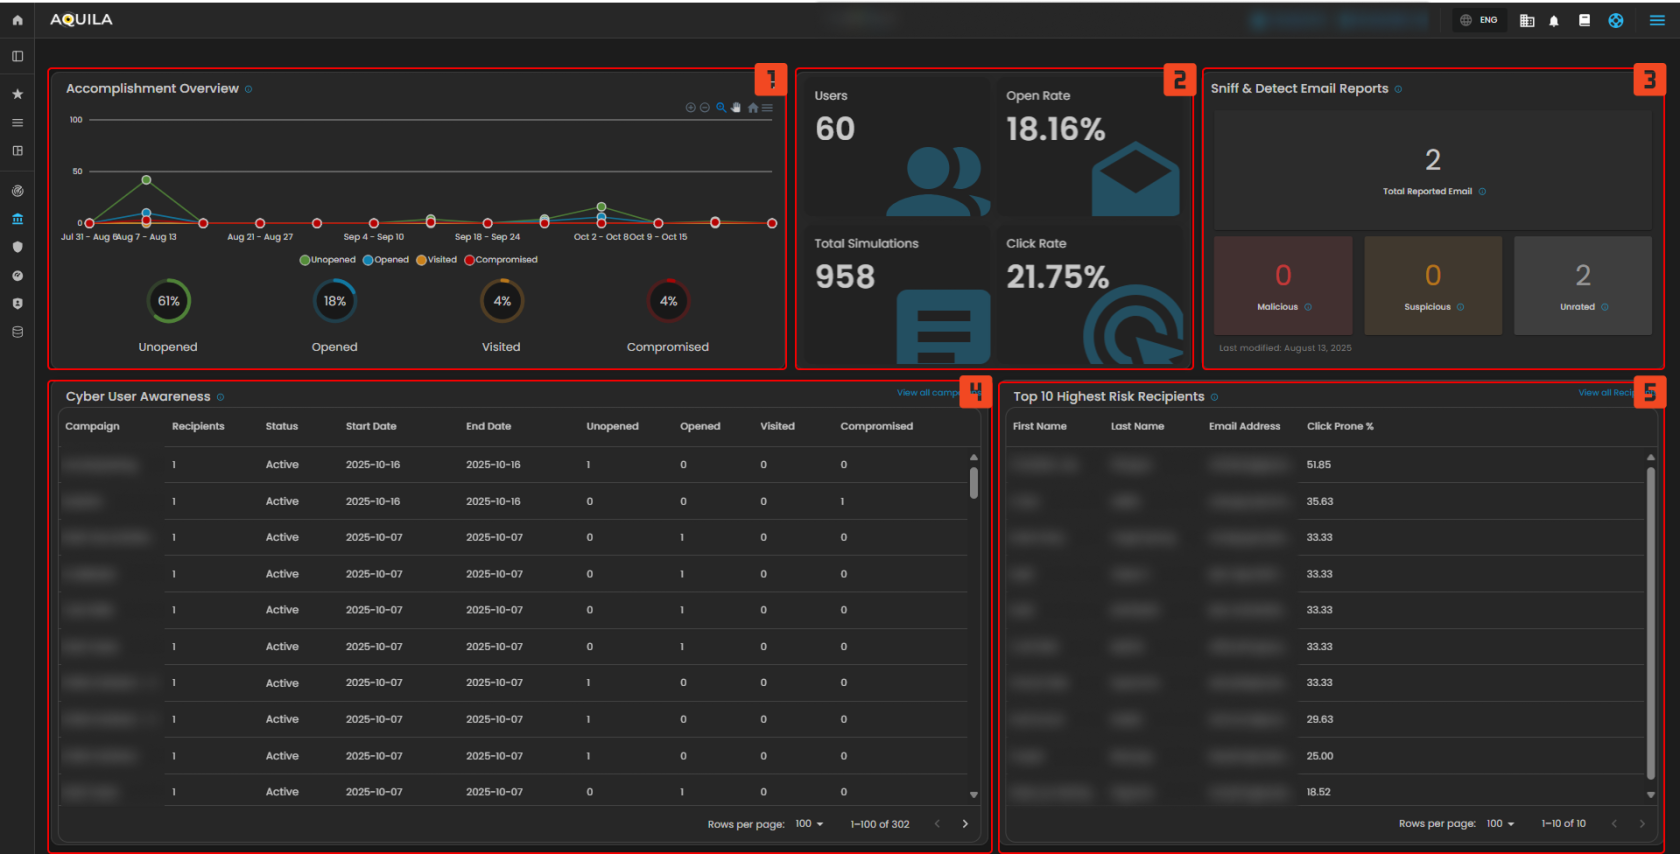Expand rows per page in Cyber User Awareness
The width and height of the screenshot is (1680, 854).
point(810,824)
